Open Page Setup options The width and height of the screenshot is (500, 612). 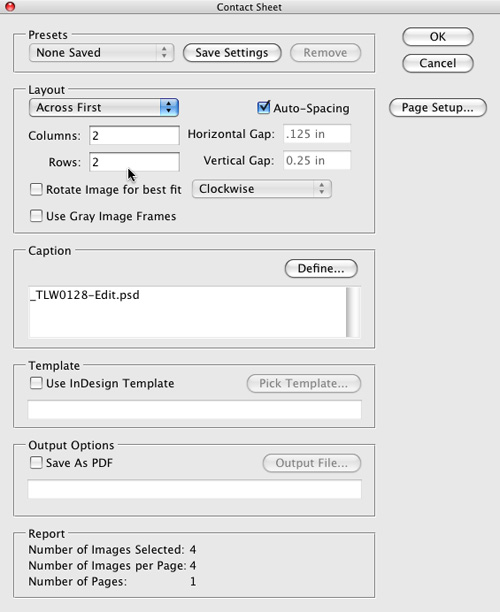438,107
